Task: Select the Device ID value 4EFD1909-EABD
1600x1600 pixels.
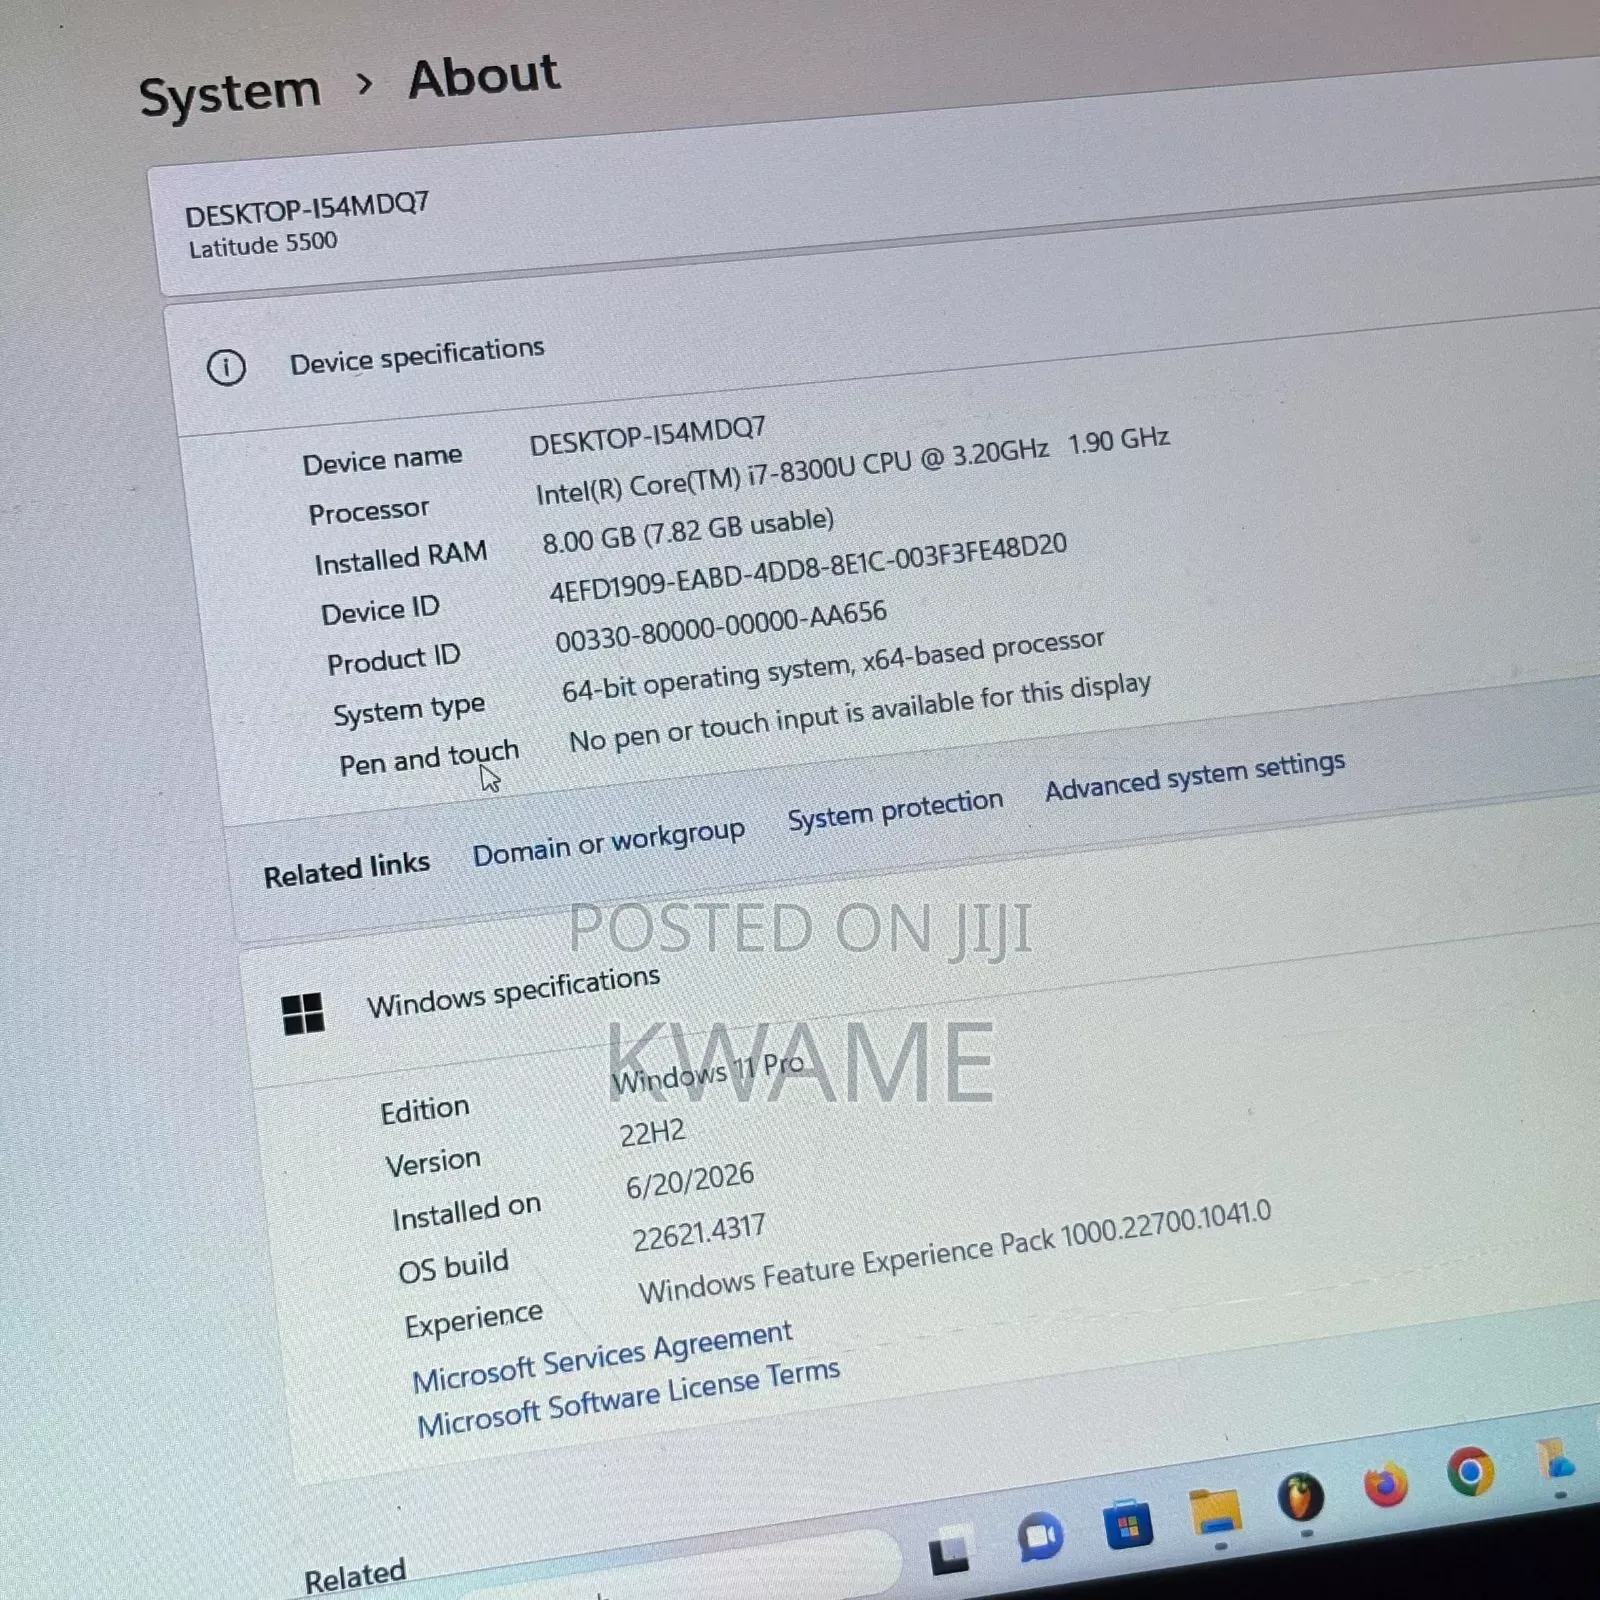Action: [808, 568]
